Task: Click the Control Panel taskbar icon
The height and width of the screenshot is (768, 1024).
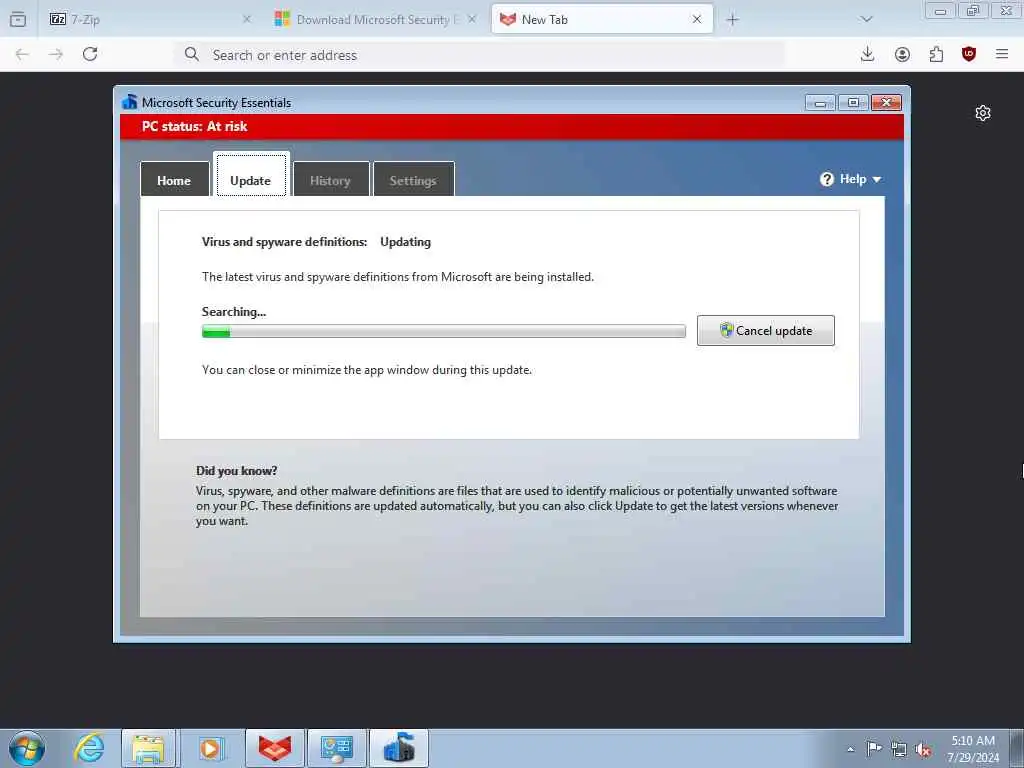Action: point(337,748)
